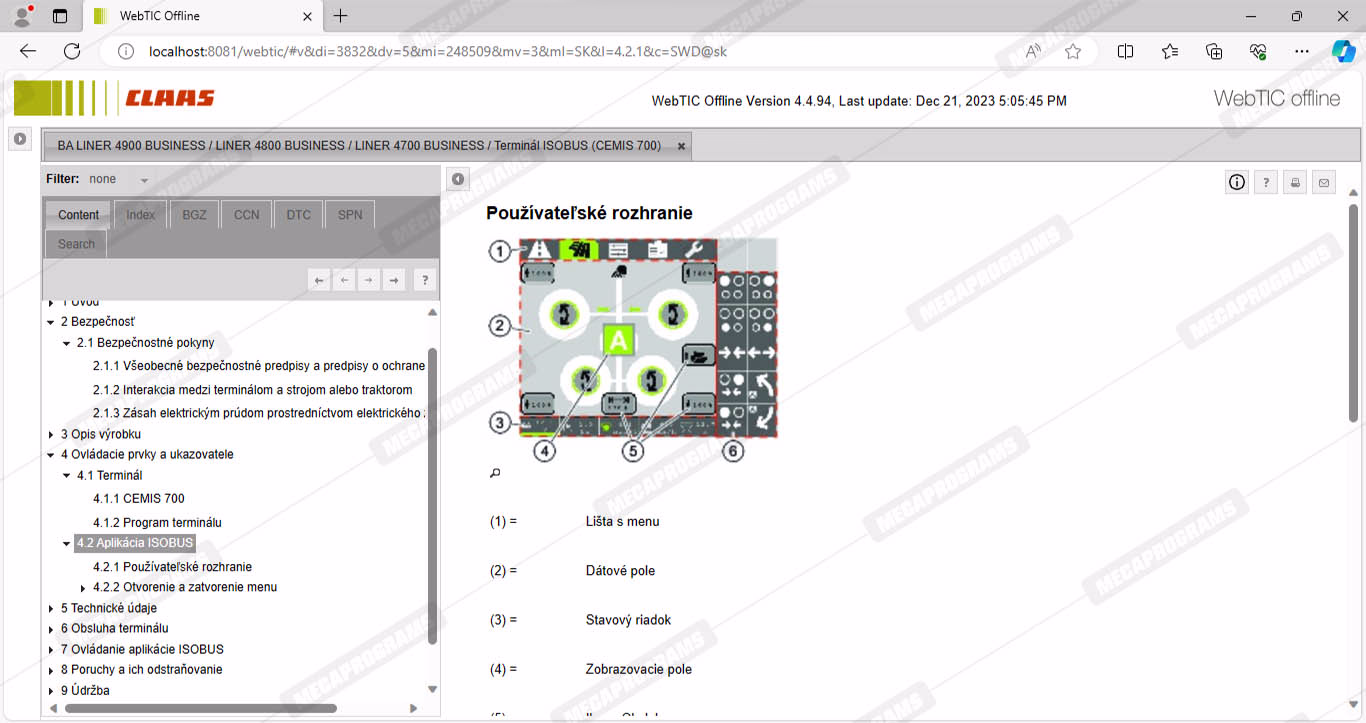
Task: Activate the Read aloud icon
Action: (x=1034, y=51)
